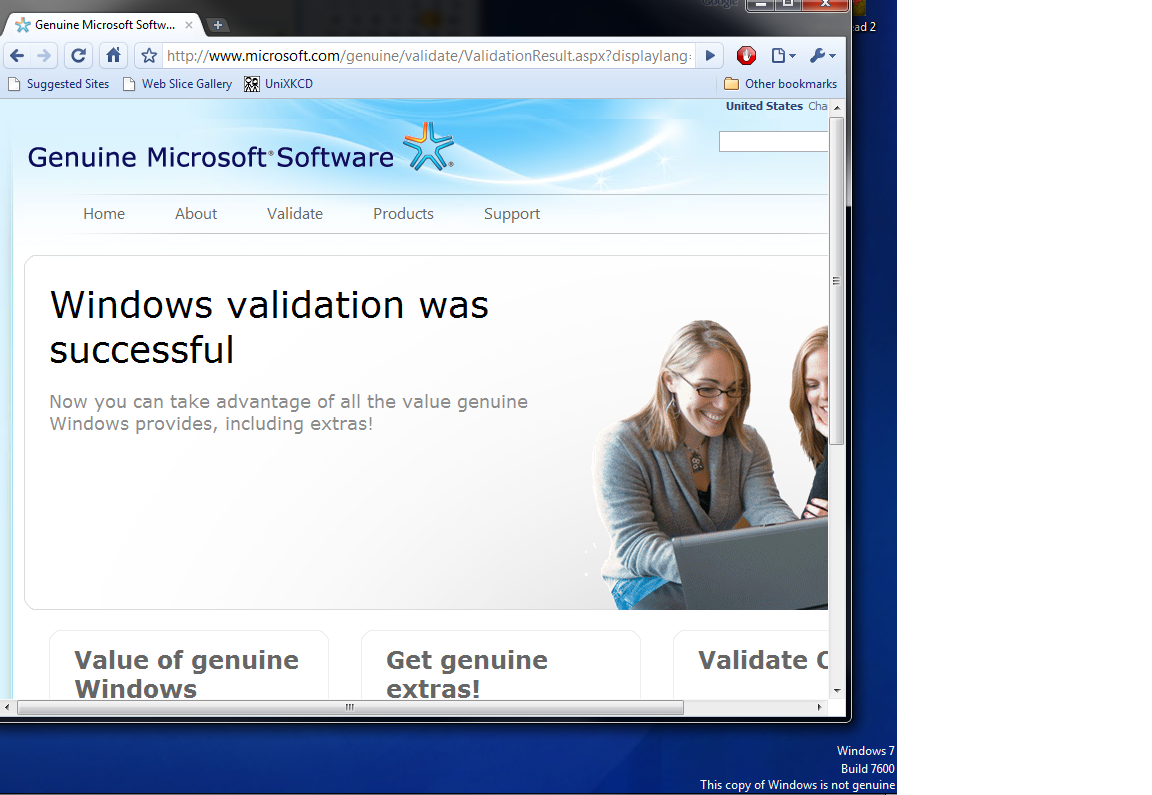Open the Value of genuine Windows card
This screenshot has width=1152, height=795.
pos(189,666)
